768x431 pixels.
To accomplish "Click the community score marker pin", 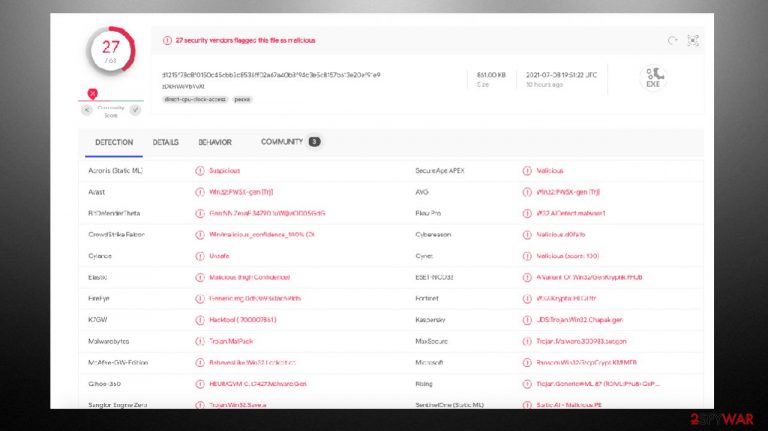I will (92, 94).
